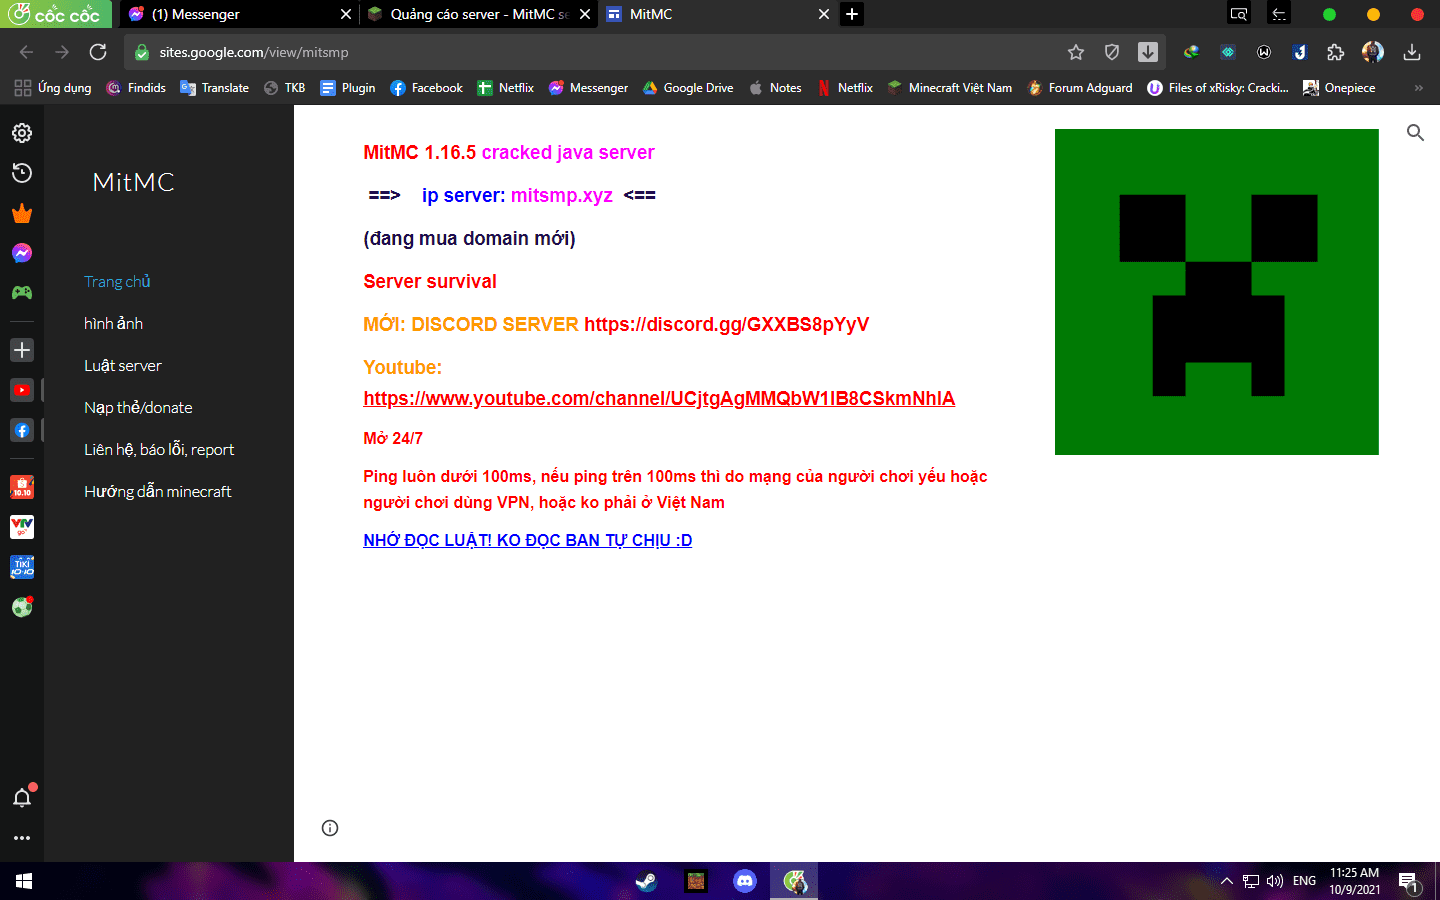Open the Onepiece bookmark
The width and height of the screenshot is (1440, 900).
pos(1339,88)
